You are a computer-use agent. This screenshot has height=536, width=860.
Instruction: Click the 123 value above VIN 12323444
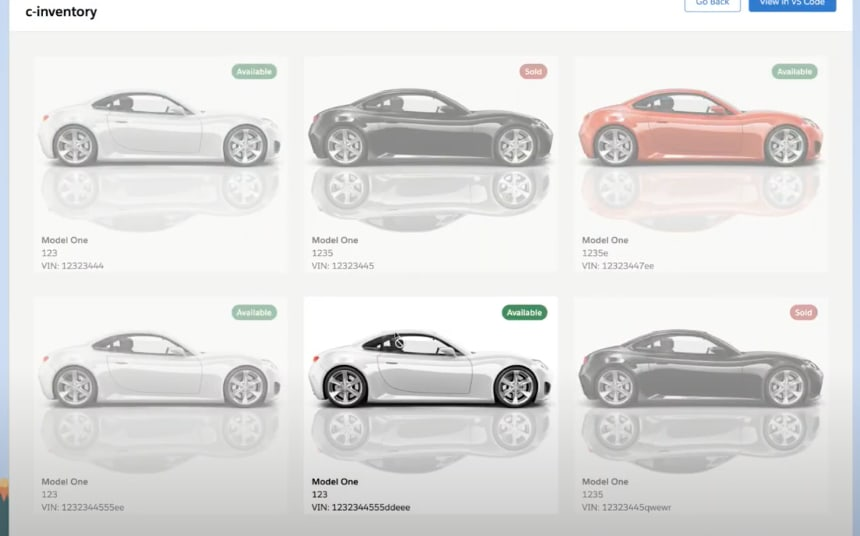[49, 253]
